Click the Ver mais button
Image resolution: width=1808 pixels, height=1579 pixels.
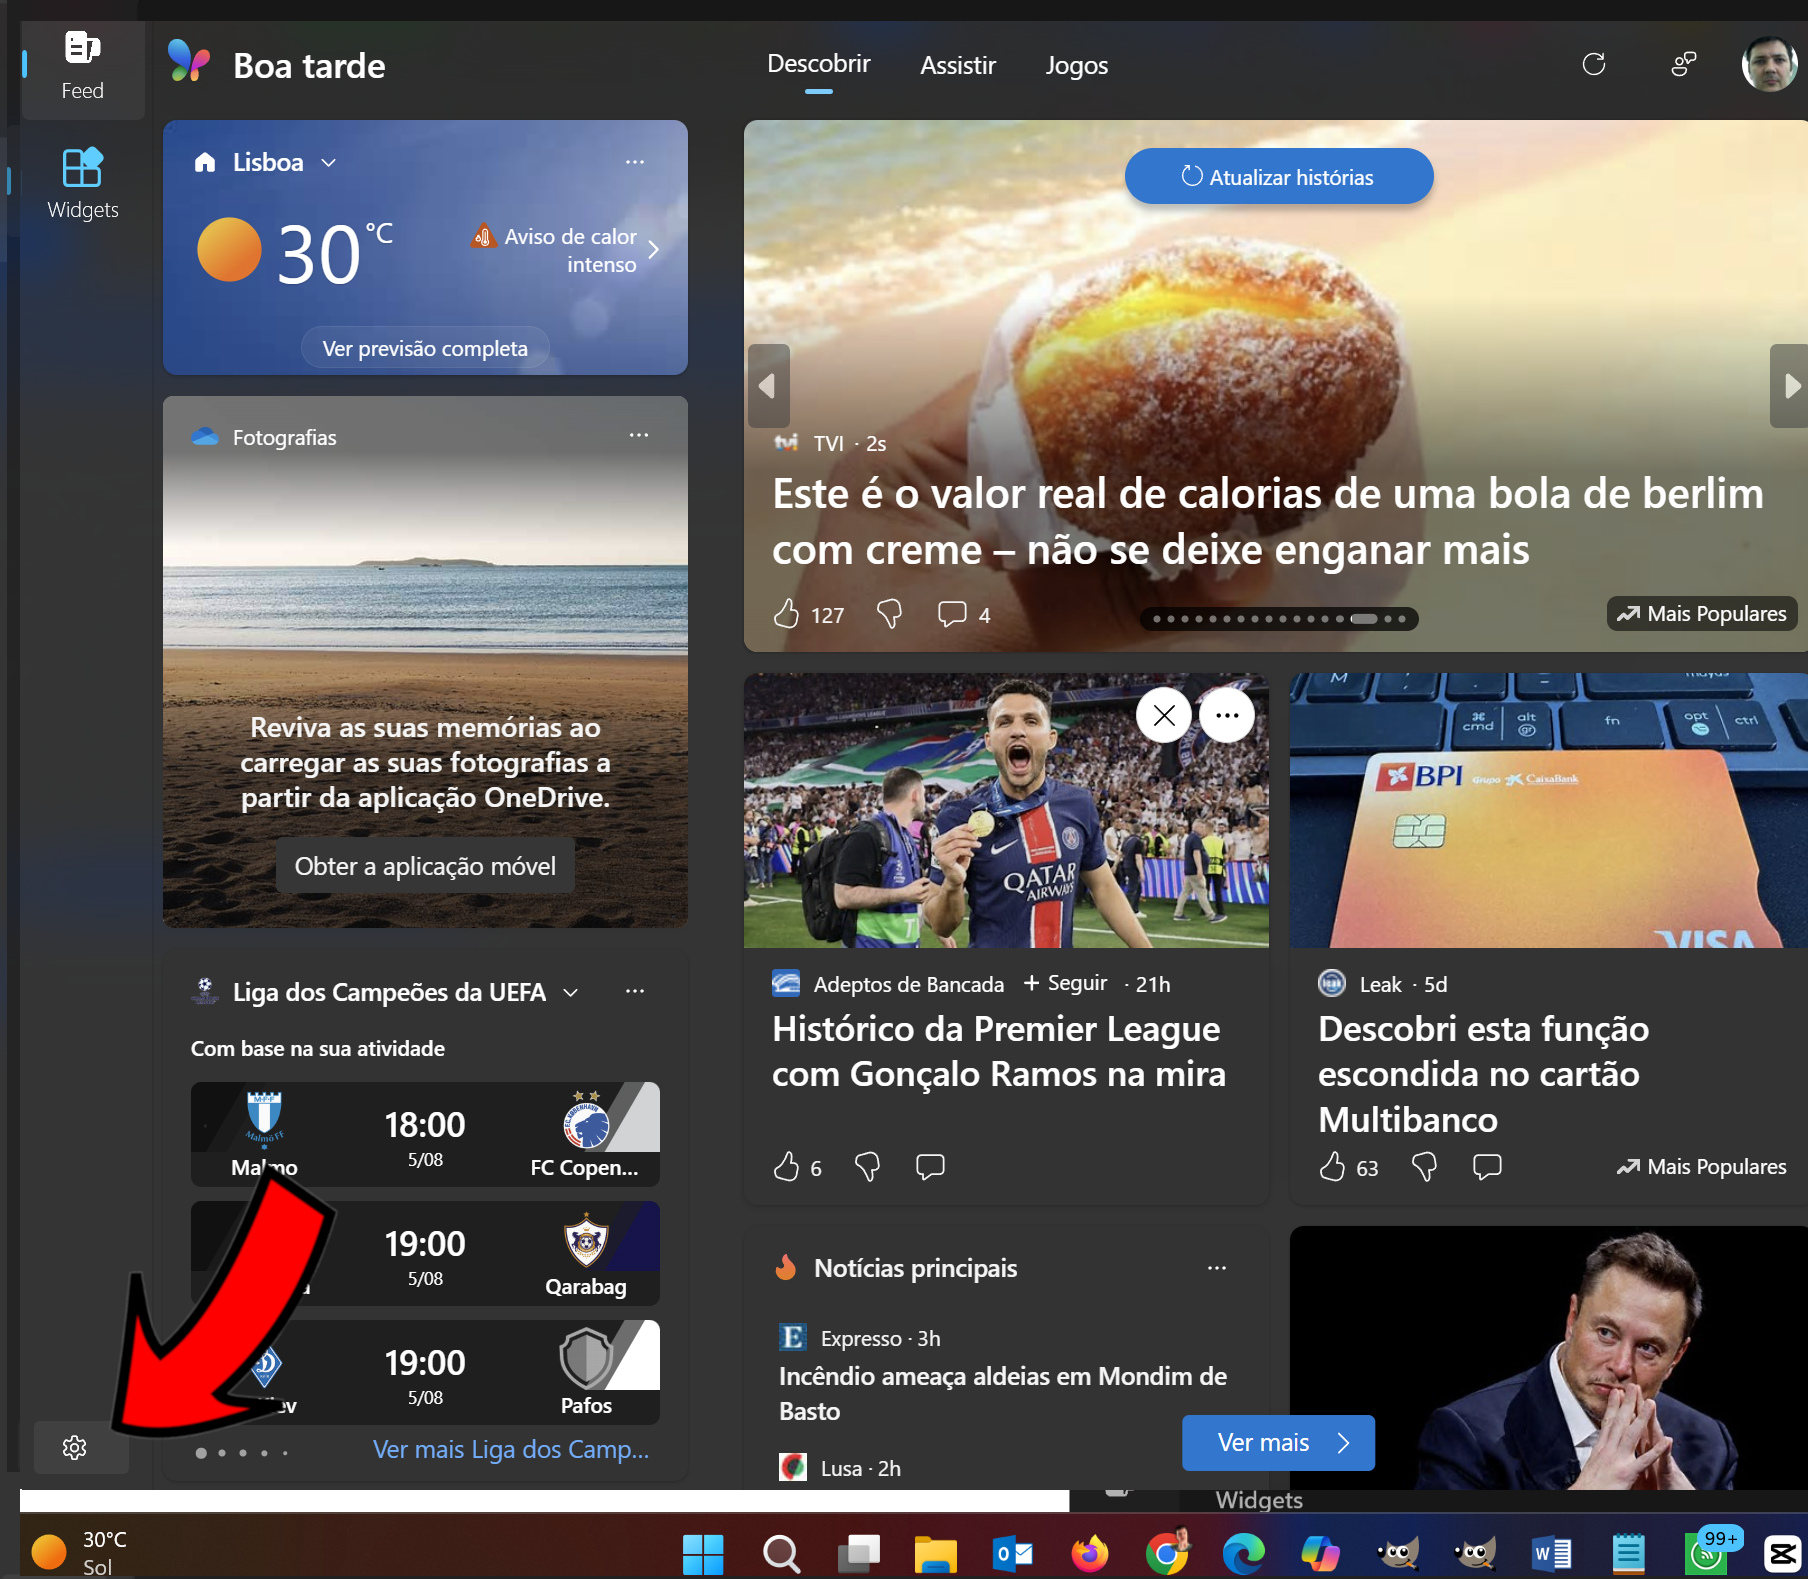1278,1443
